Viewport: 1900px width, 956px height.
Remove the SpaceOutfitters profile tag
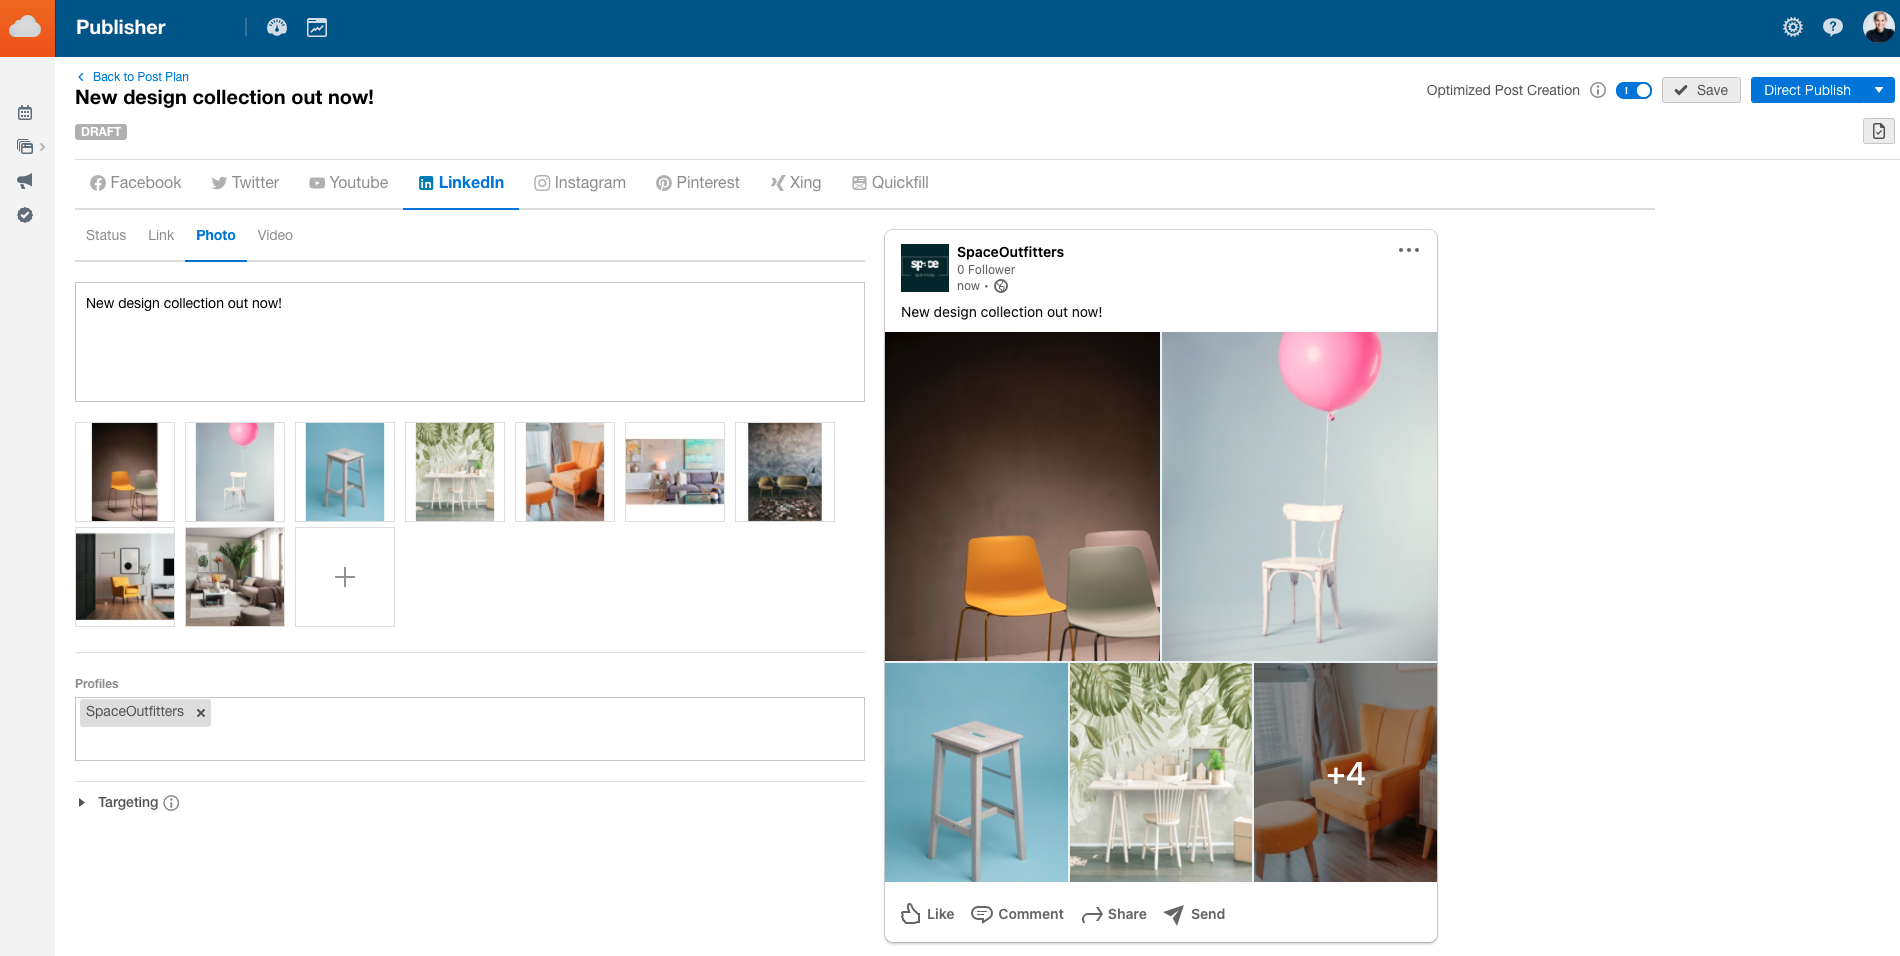[x=200, y=712]
